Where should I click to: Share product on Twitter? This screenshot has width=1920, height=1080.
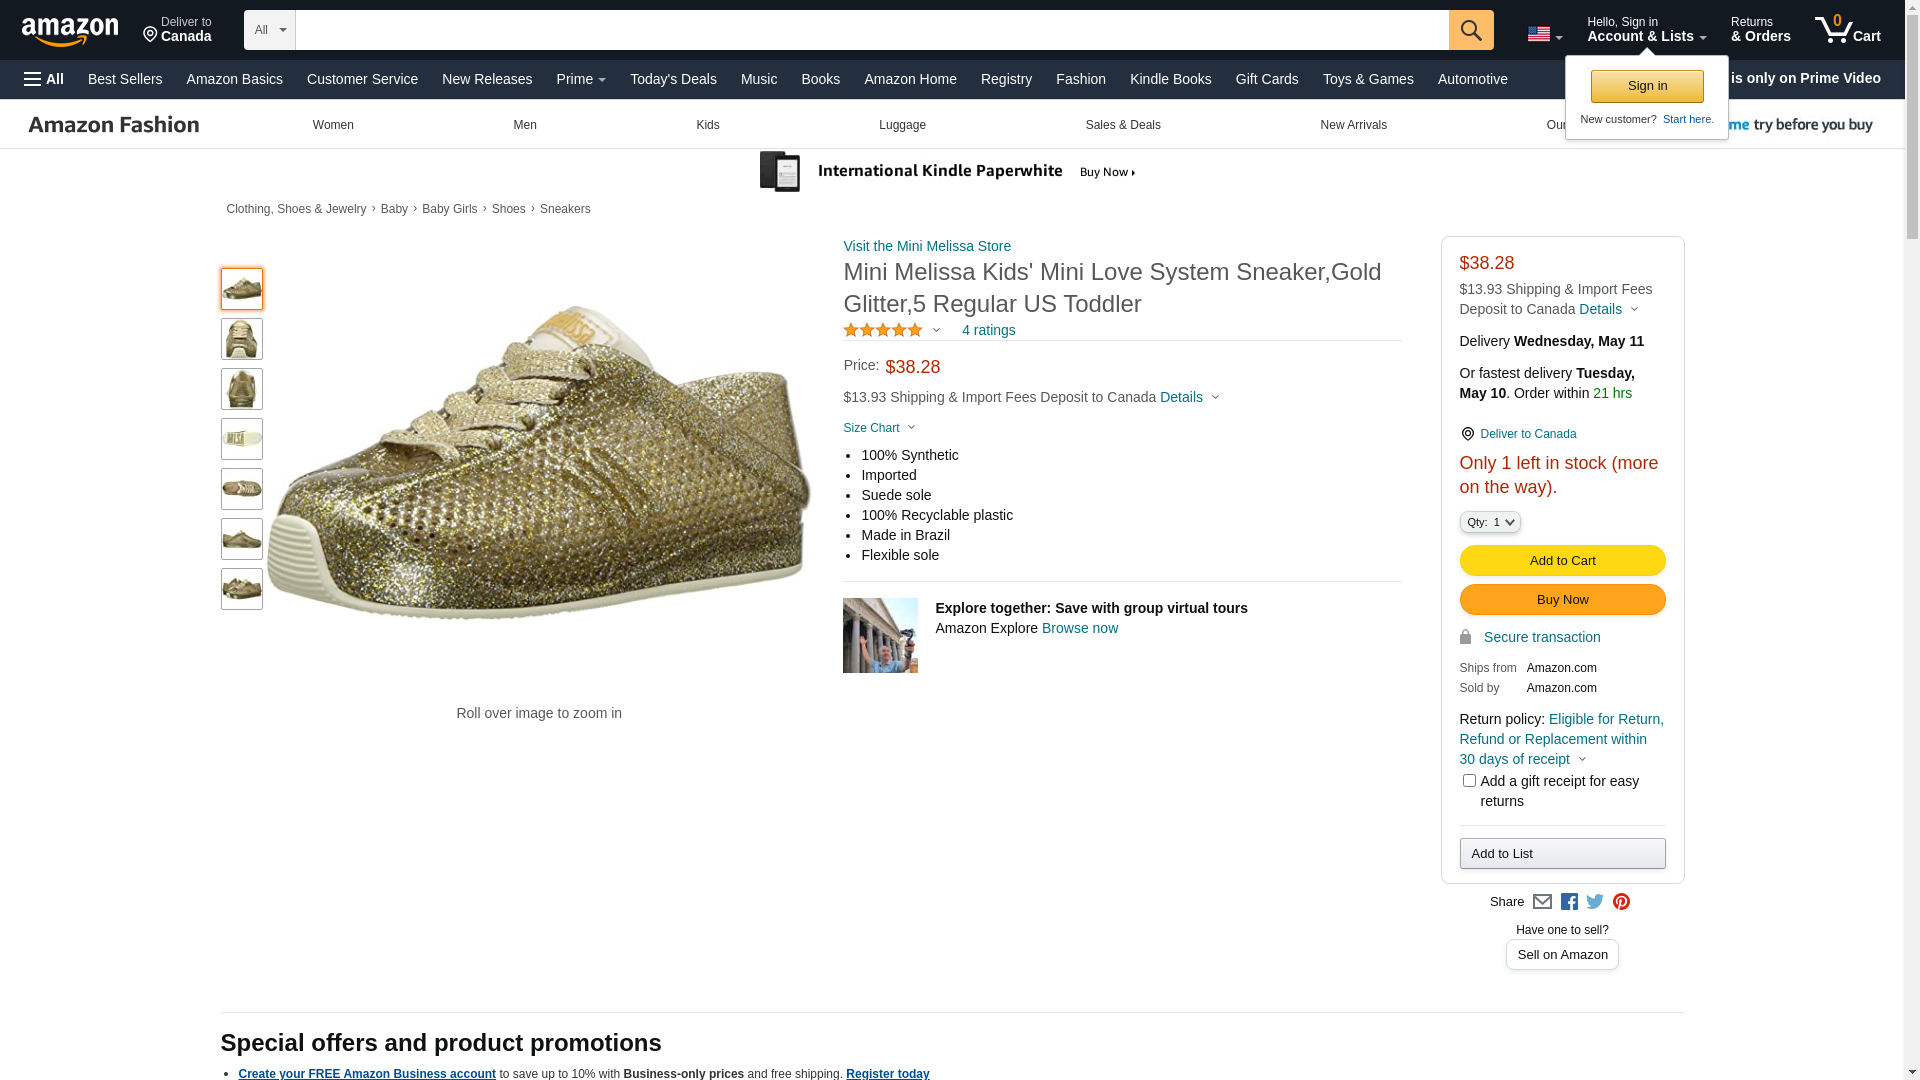pyautogui.click(x=1595, y=902)
